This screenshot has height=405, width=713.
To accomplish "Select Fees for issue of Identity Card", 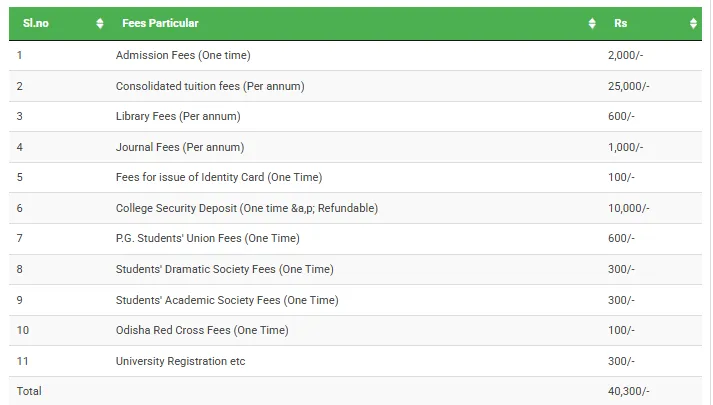I will 219,178.
